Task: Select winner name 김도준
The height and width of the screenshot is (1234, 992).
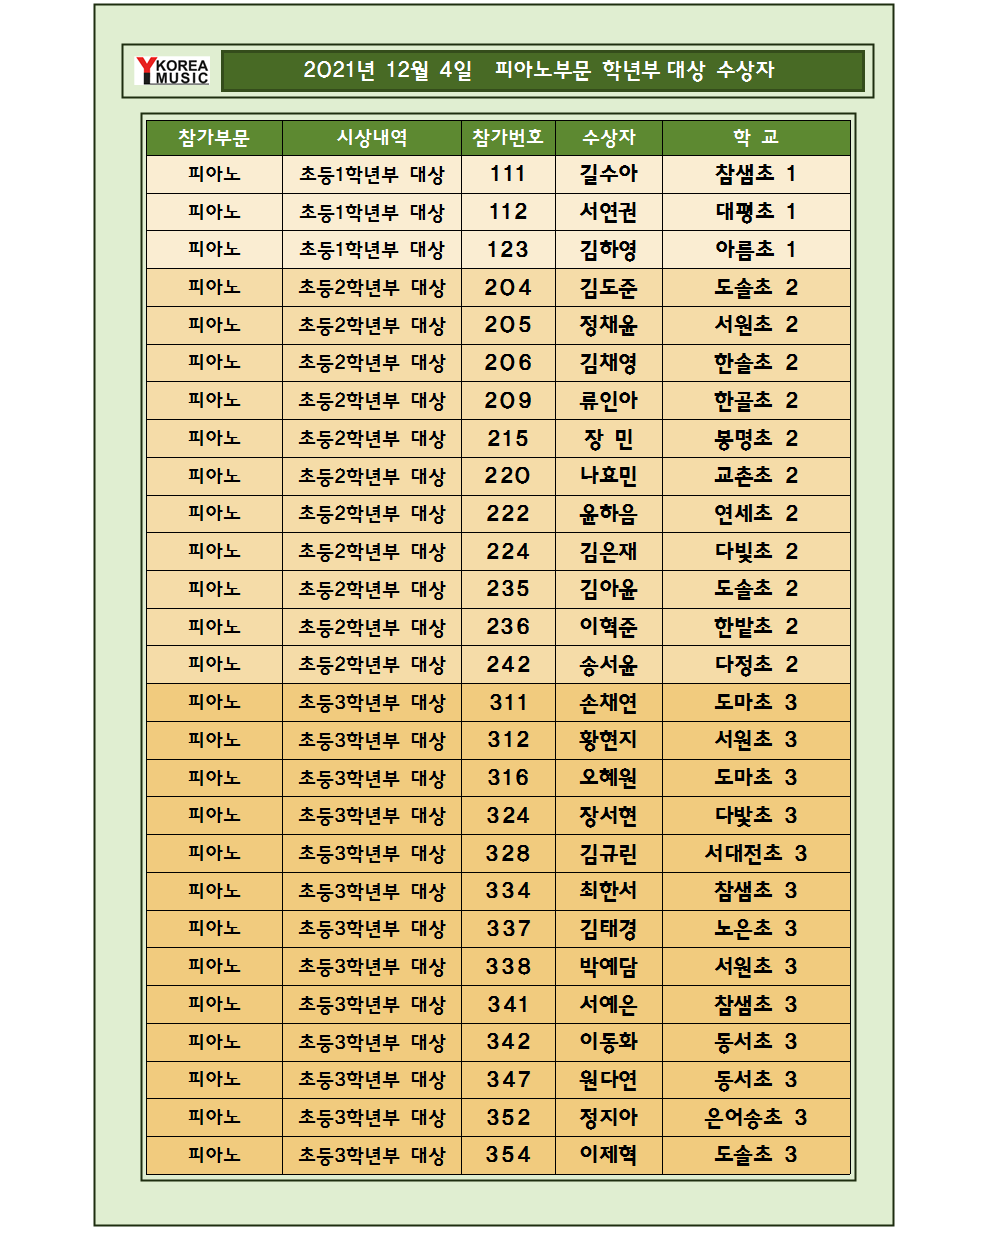Action: tap(609, 288)
